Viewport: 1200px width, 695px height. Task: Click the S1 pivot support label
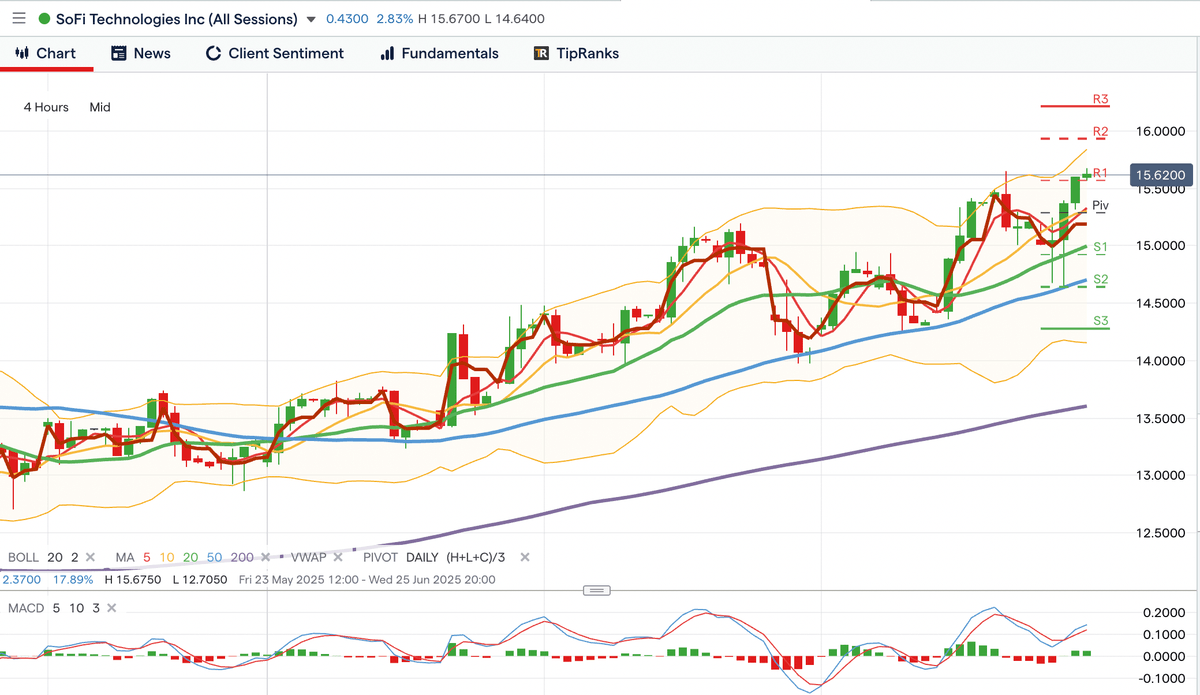[1100, 246]
